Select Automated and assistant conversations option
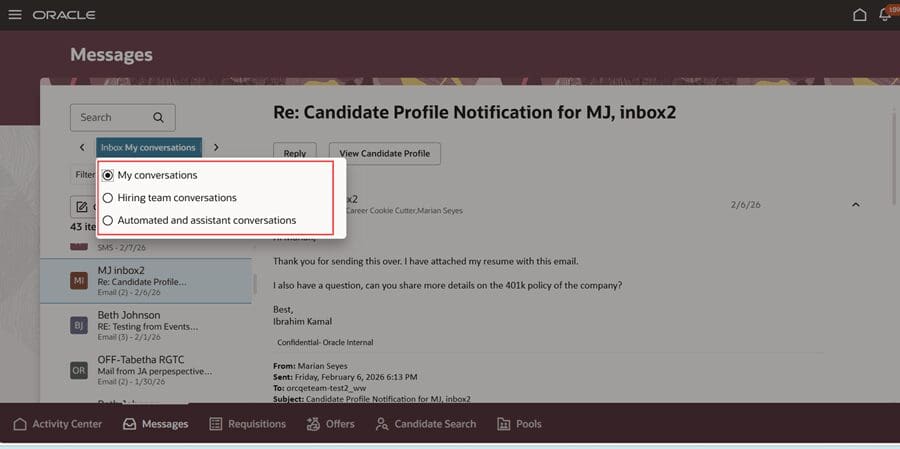The height and width of the screenshot is (449, 900). click(108, 220)
